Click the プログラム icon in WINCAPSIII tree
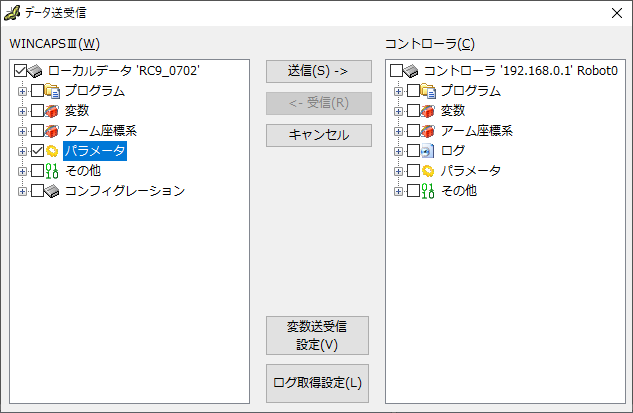The image size is (633, 413). tap(53, 91)
